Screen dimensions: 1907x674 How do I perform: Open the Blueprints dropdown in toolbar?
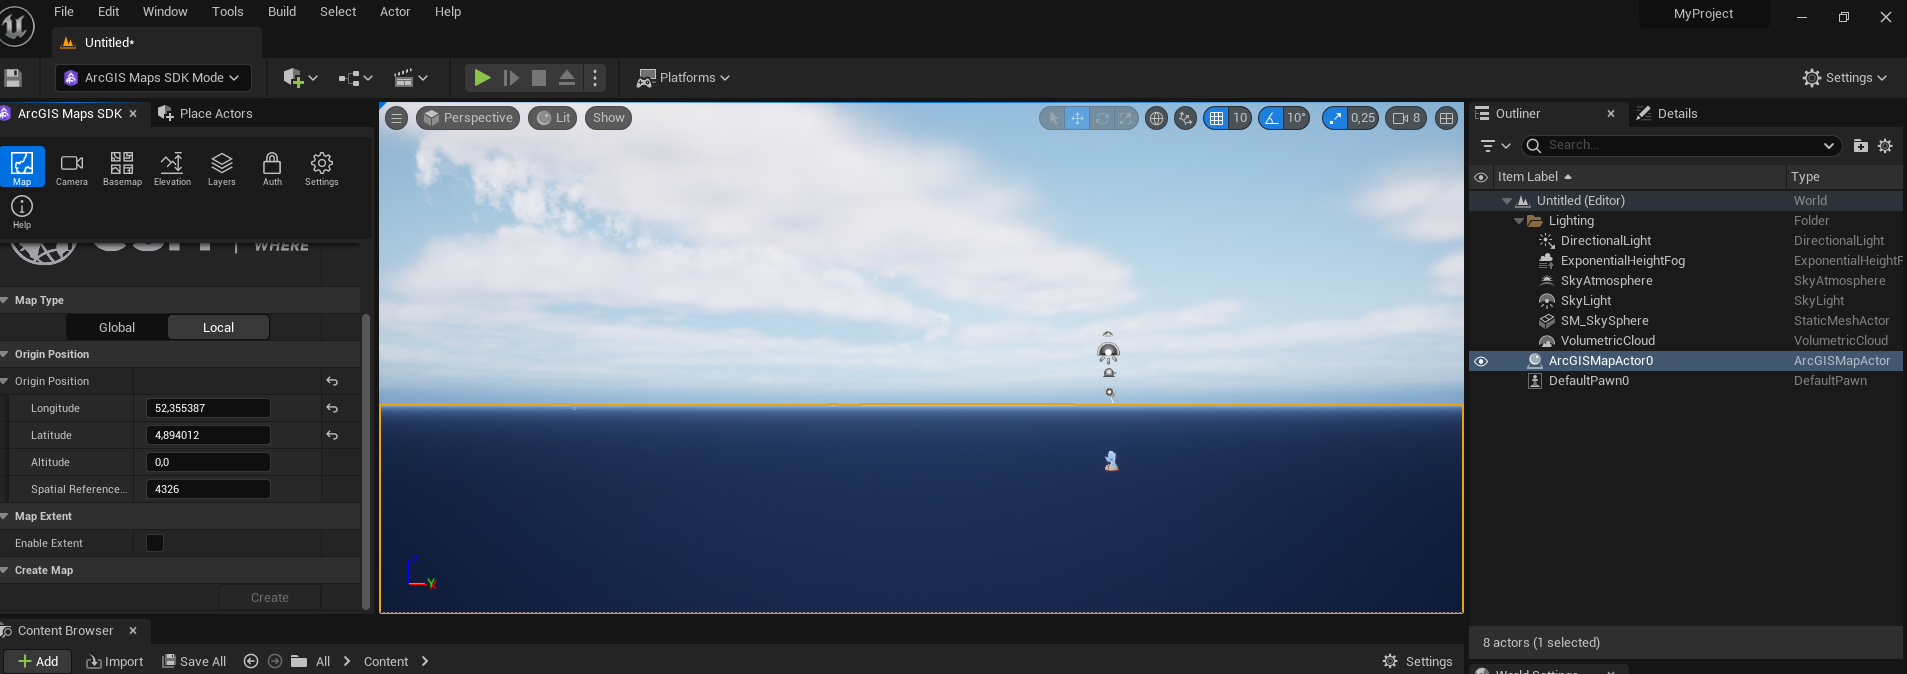pos(355,78)
